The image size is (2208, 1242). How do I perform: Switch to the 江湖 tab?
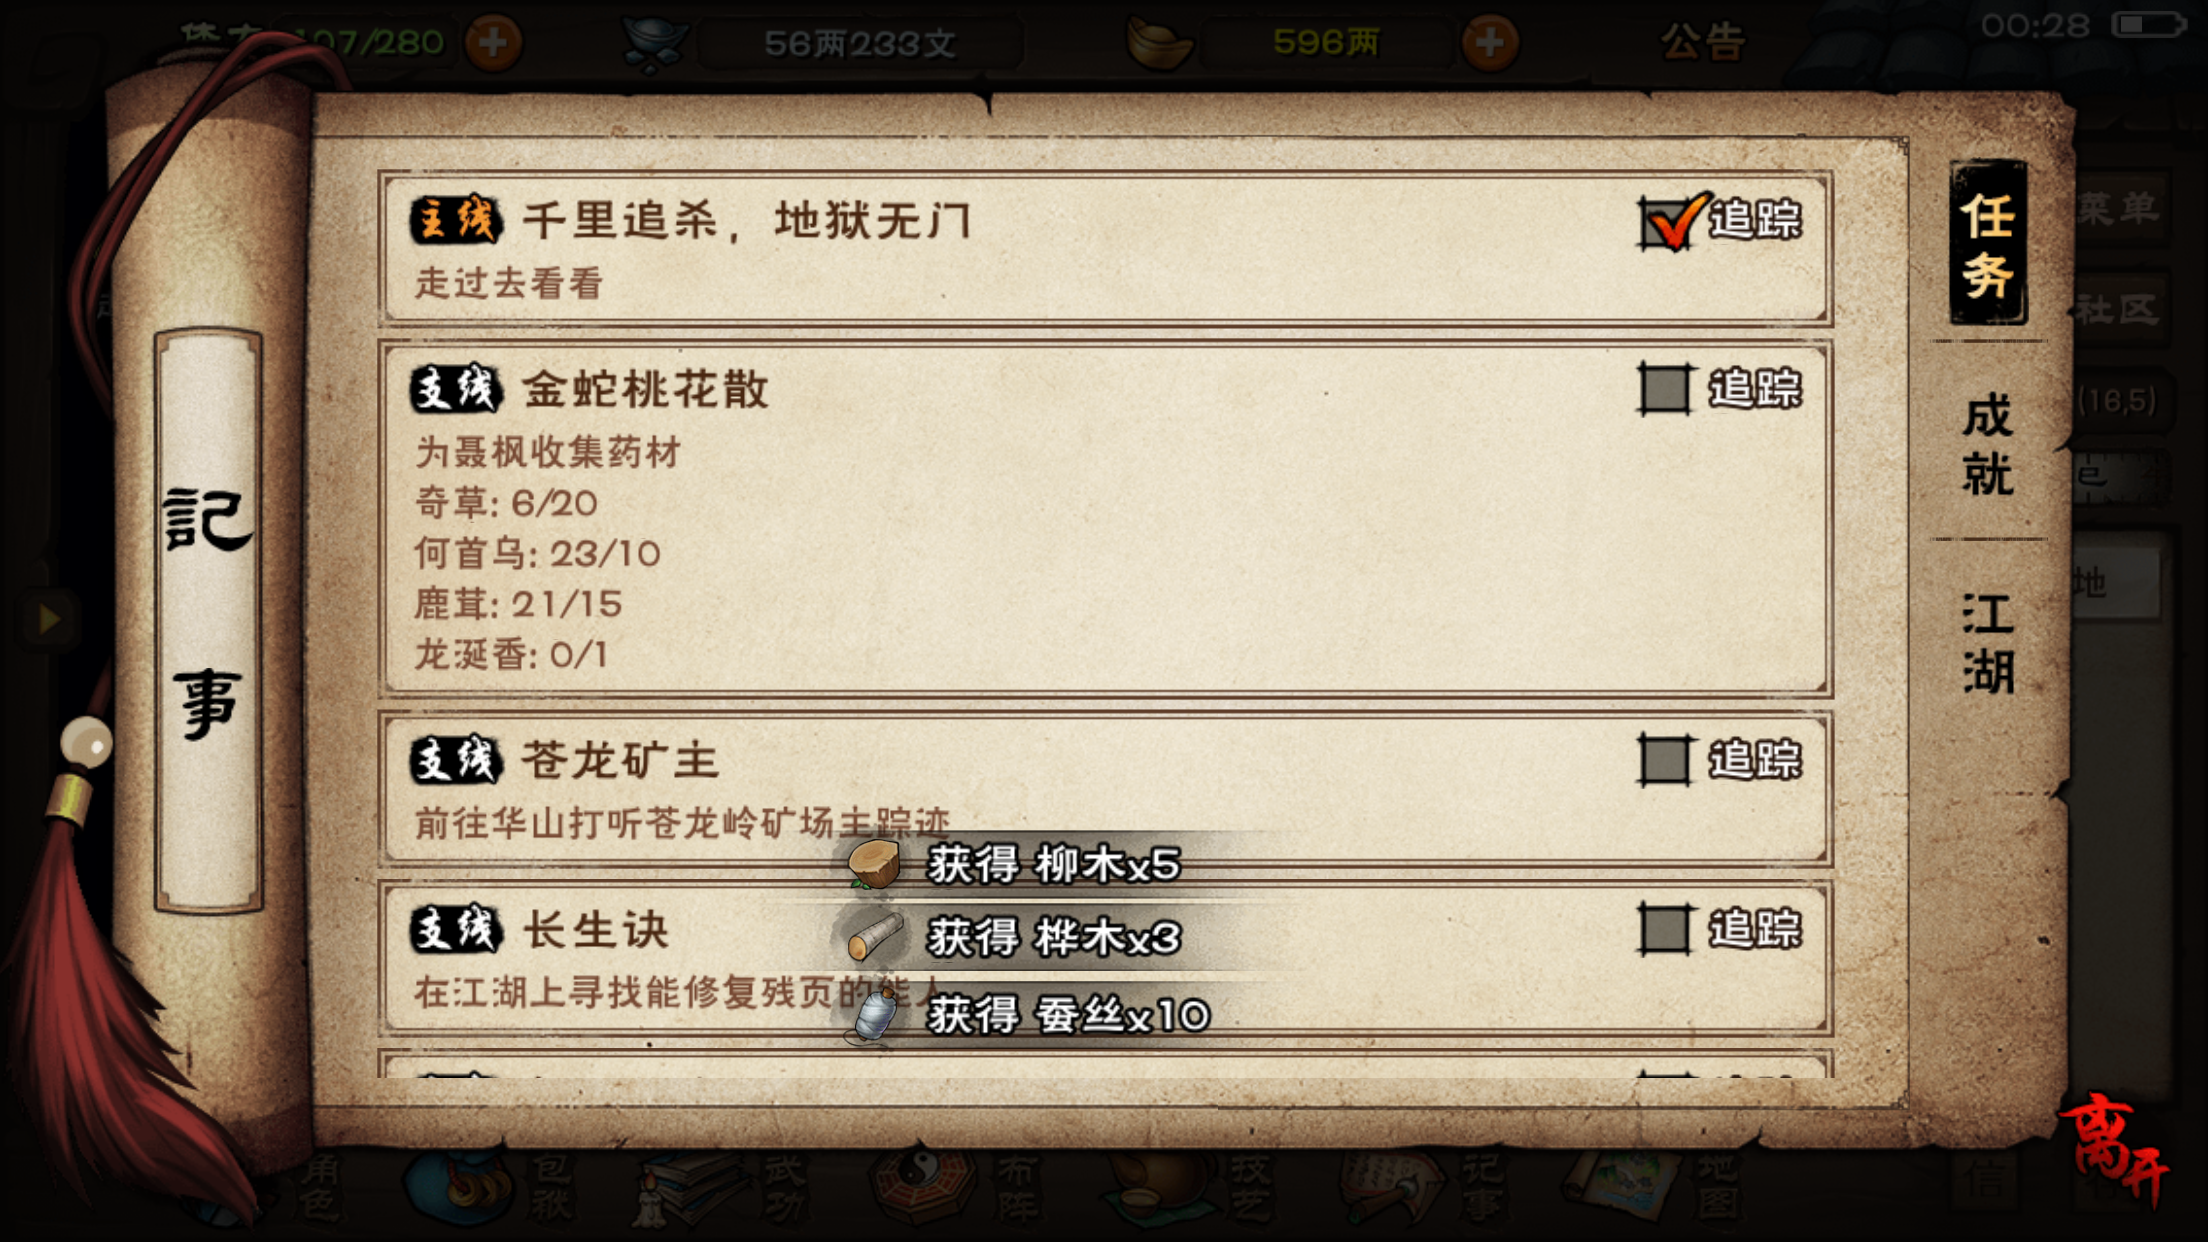tap(1987, 642)
